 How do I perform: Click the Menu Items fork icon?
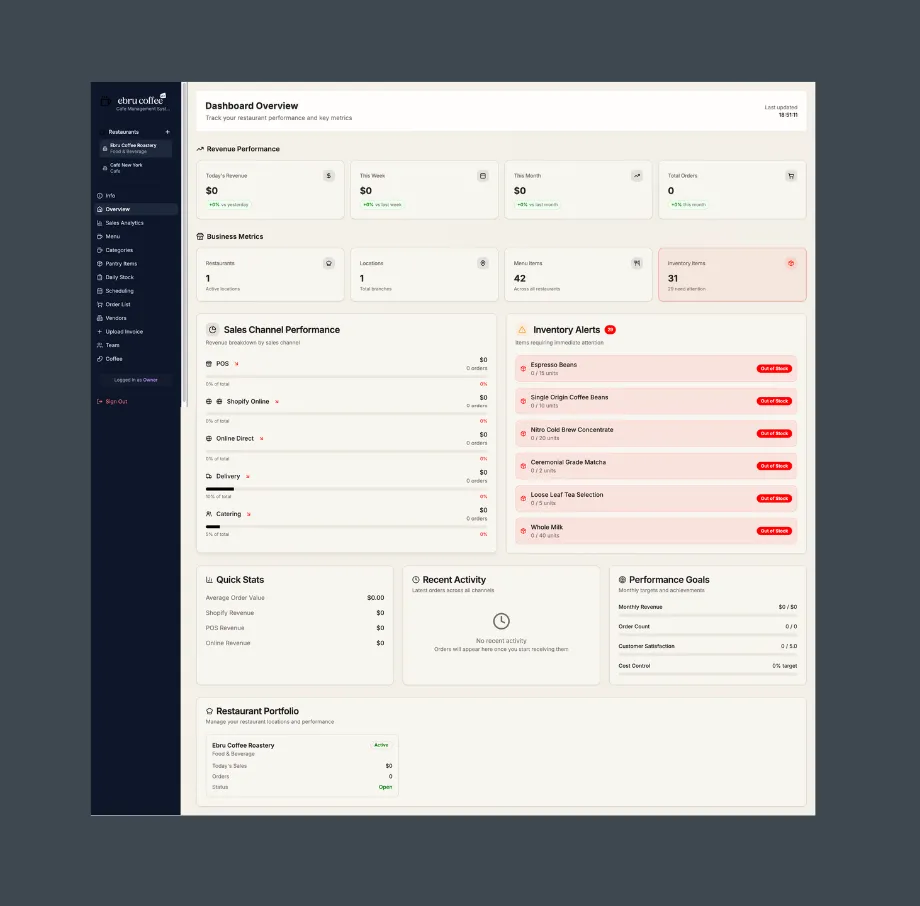pyautogui.click(x=637, y=262)
